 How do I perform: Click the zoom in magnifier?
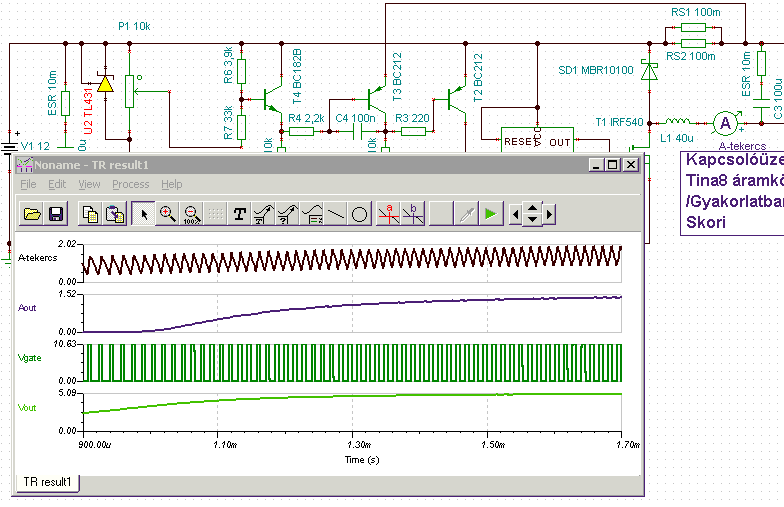[x=167, y=213]
